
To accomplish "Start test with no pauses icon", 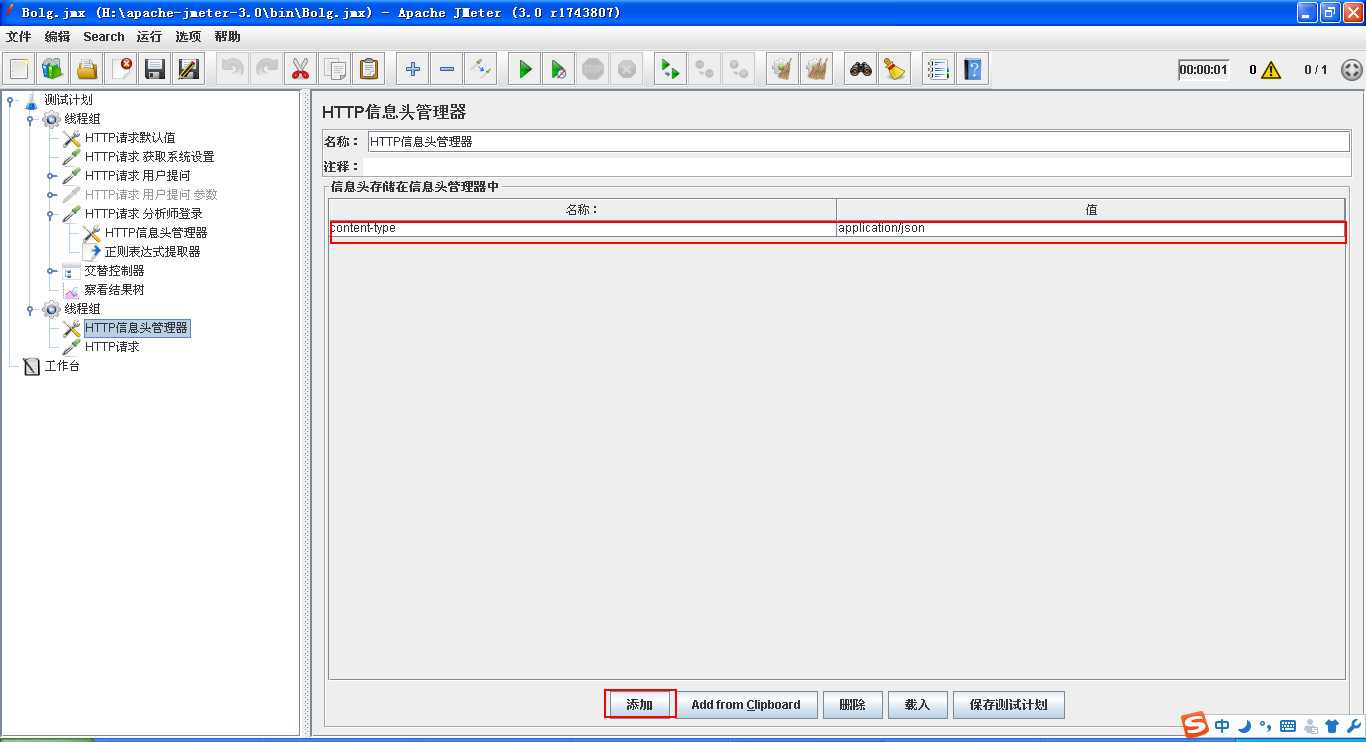I will pyautogui.click(x=558, y=69).
